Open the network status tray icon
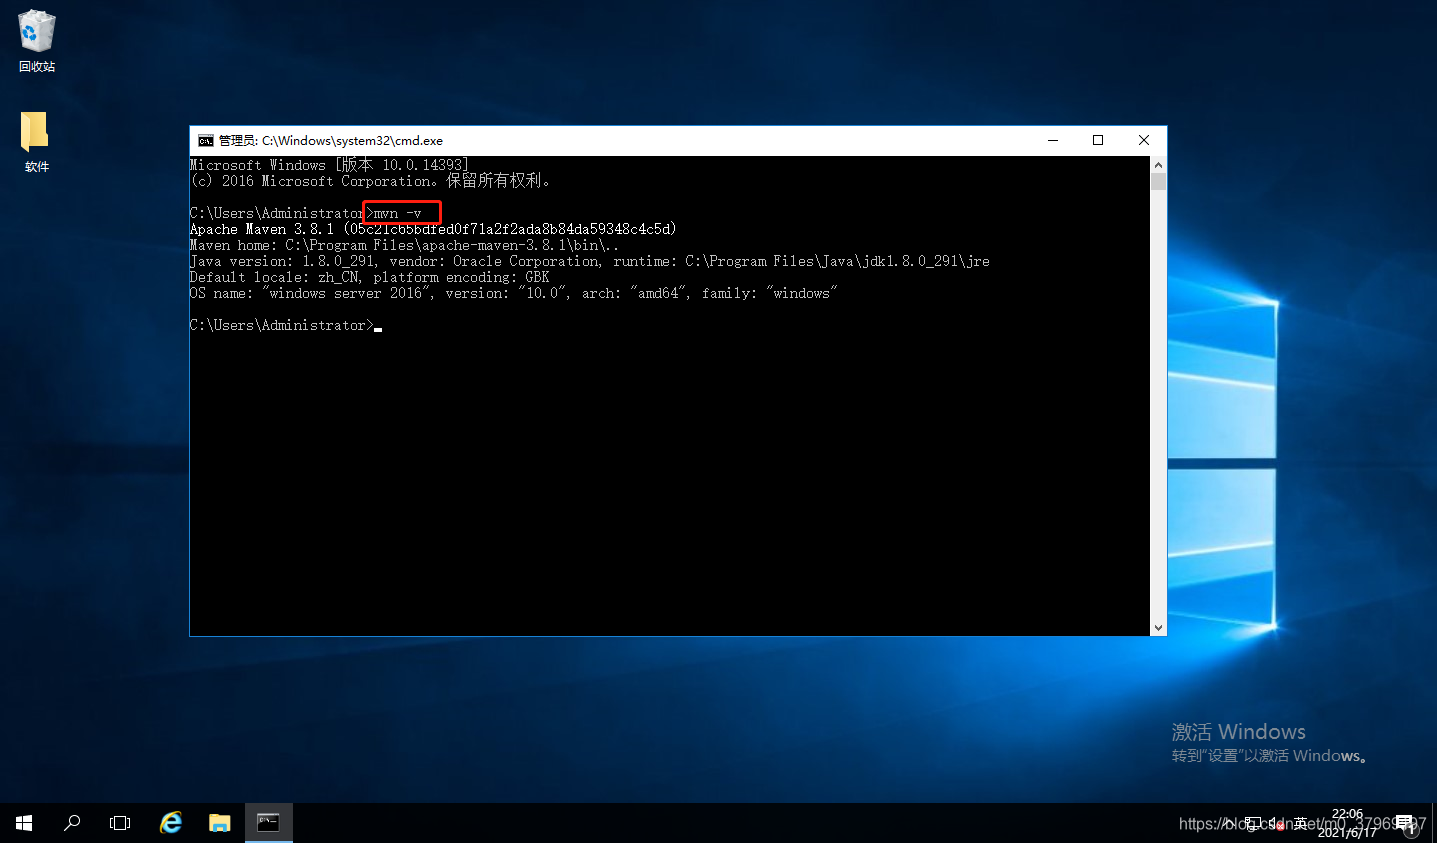 pos(1253,824)
